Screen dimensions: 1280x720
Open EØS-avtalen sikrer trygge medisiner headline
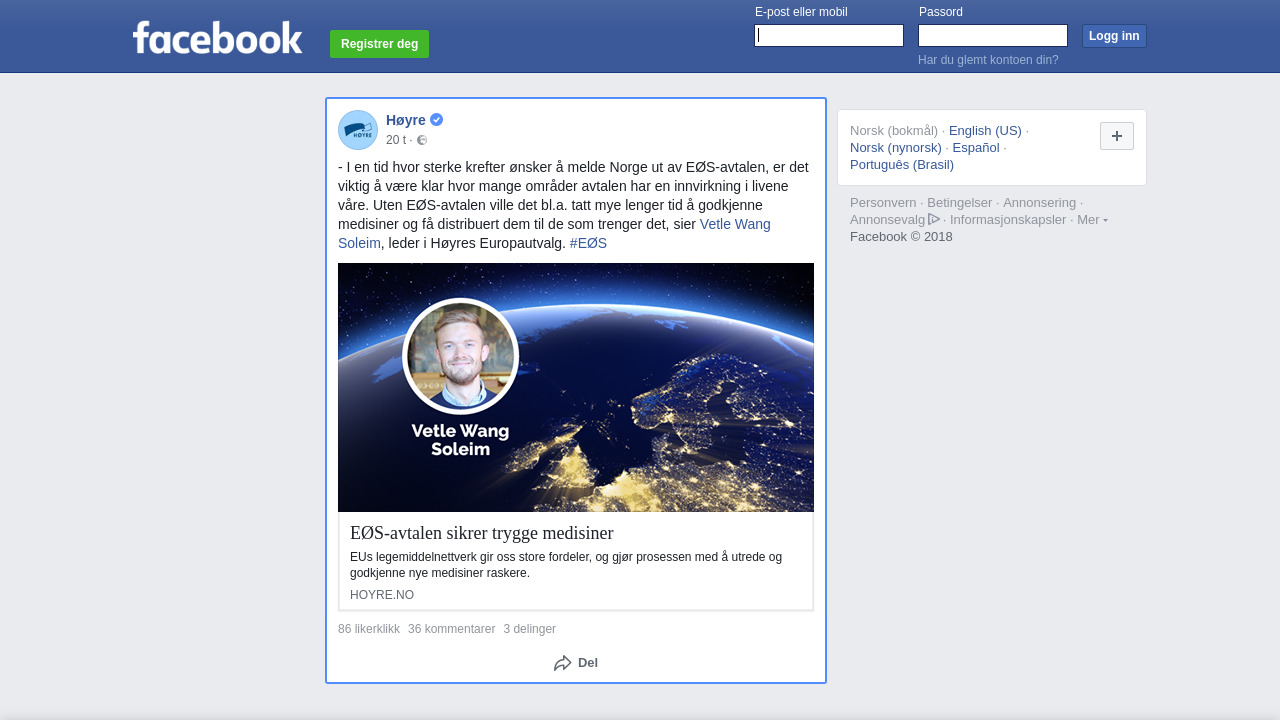pos(481,533)
